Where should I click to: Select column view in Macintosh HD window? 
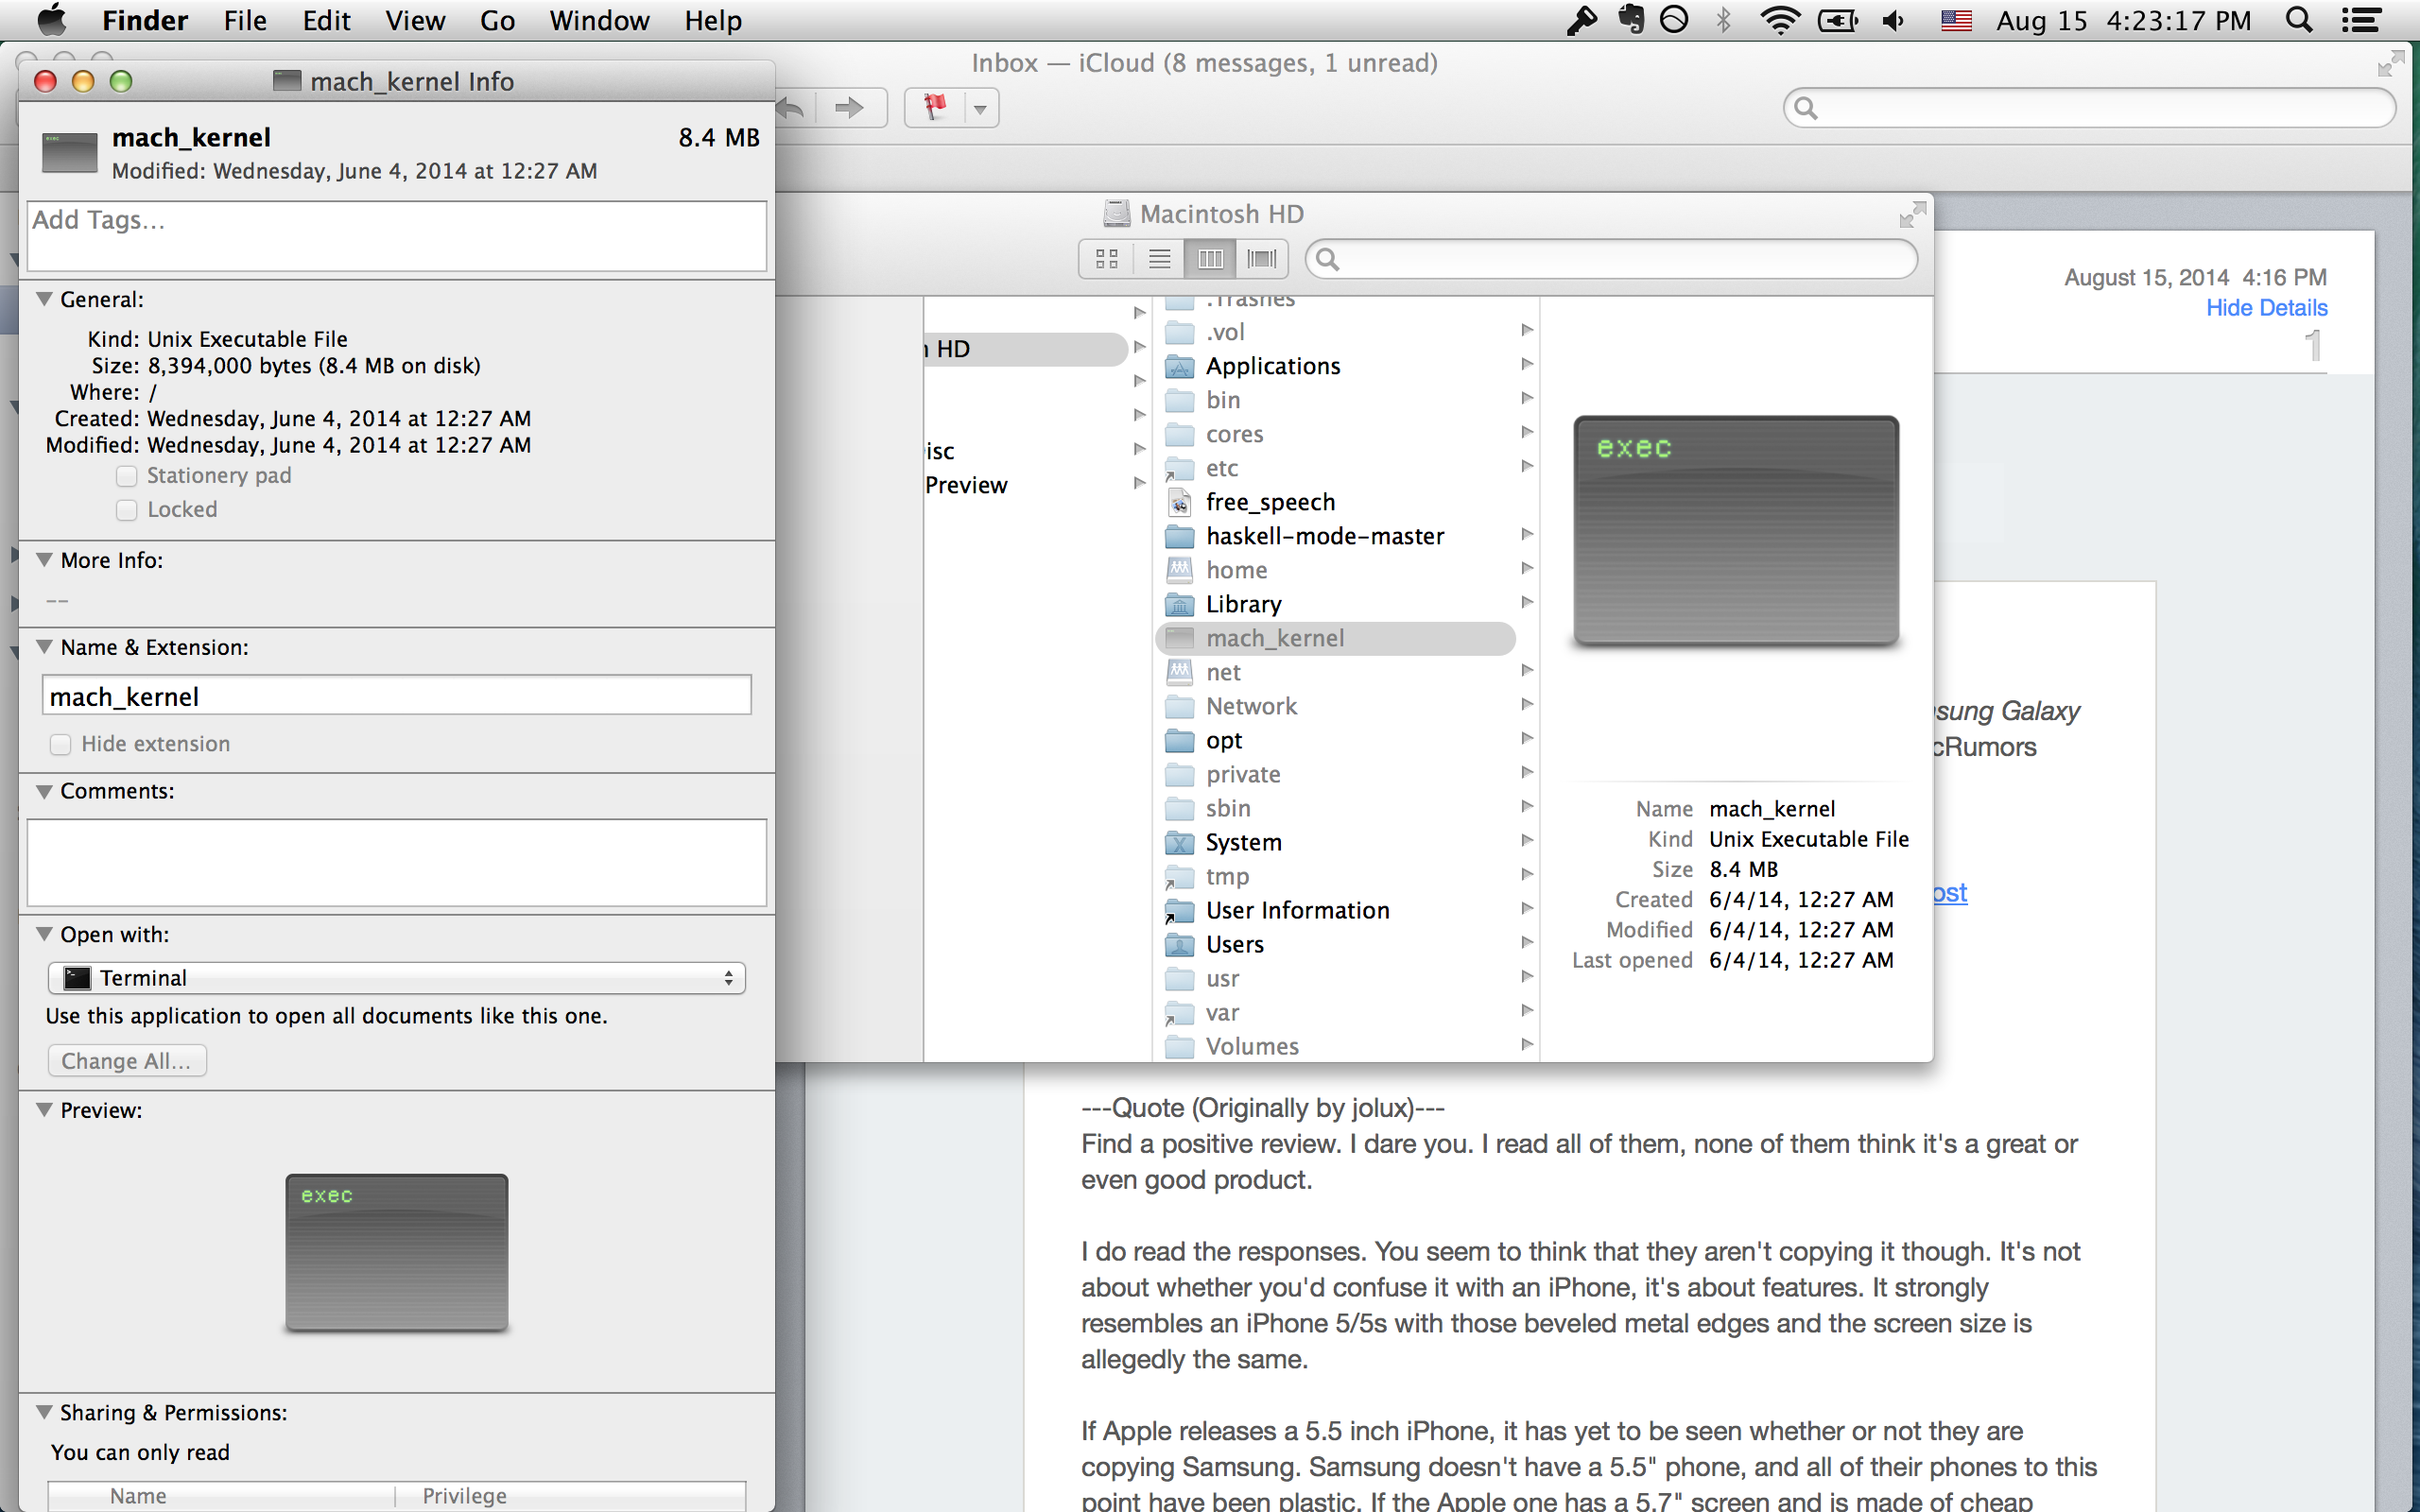click(1210, 259)
